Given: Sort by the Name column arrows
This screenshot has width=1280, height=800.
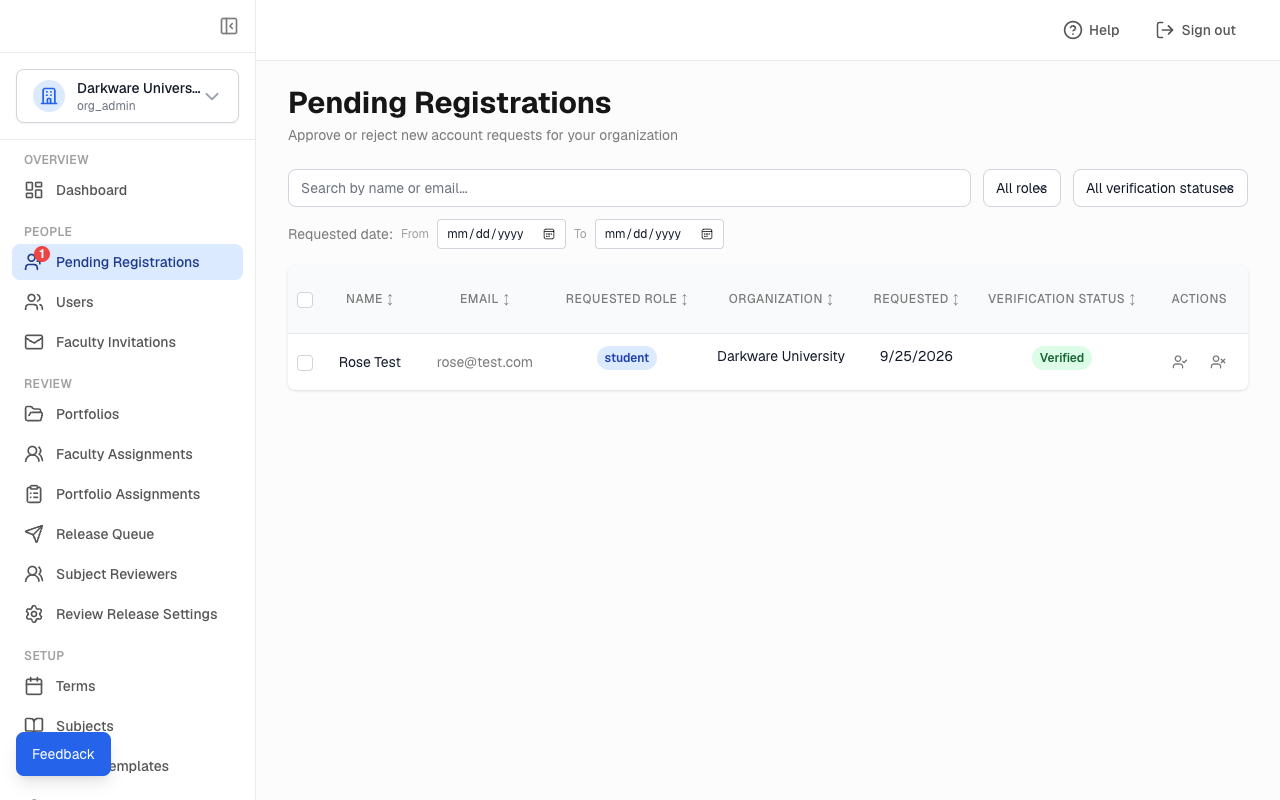Looking at the screenshot, I should 390,300.
